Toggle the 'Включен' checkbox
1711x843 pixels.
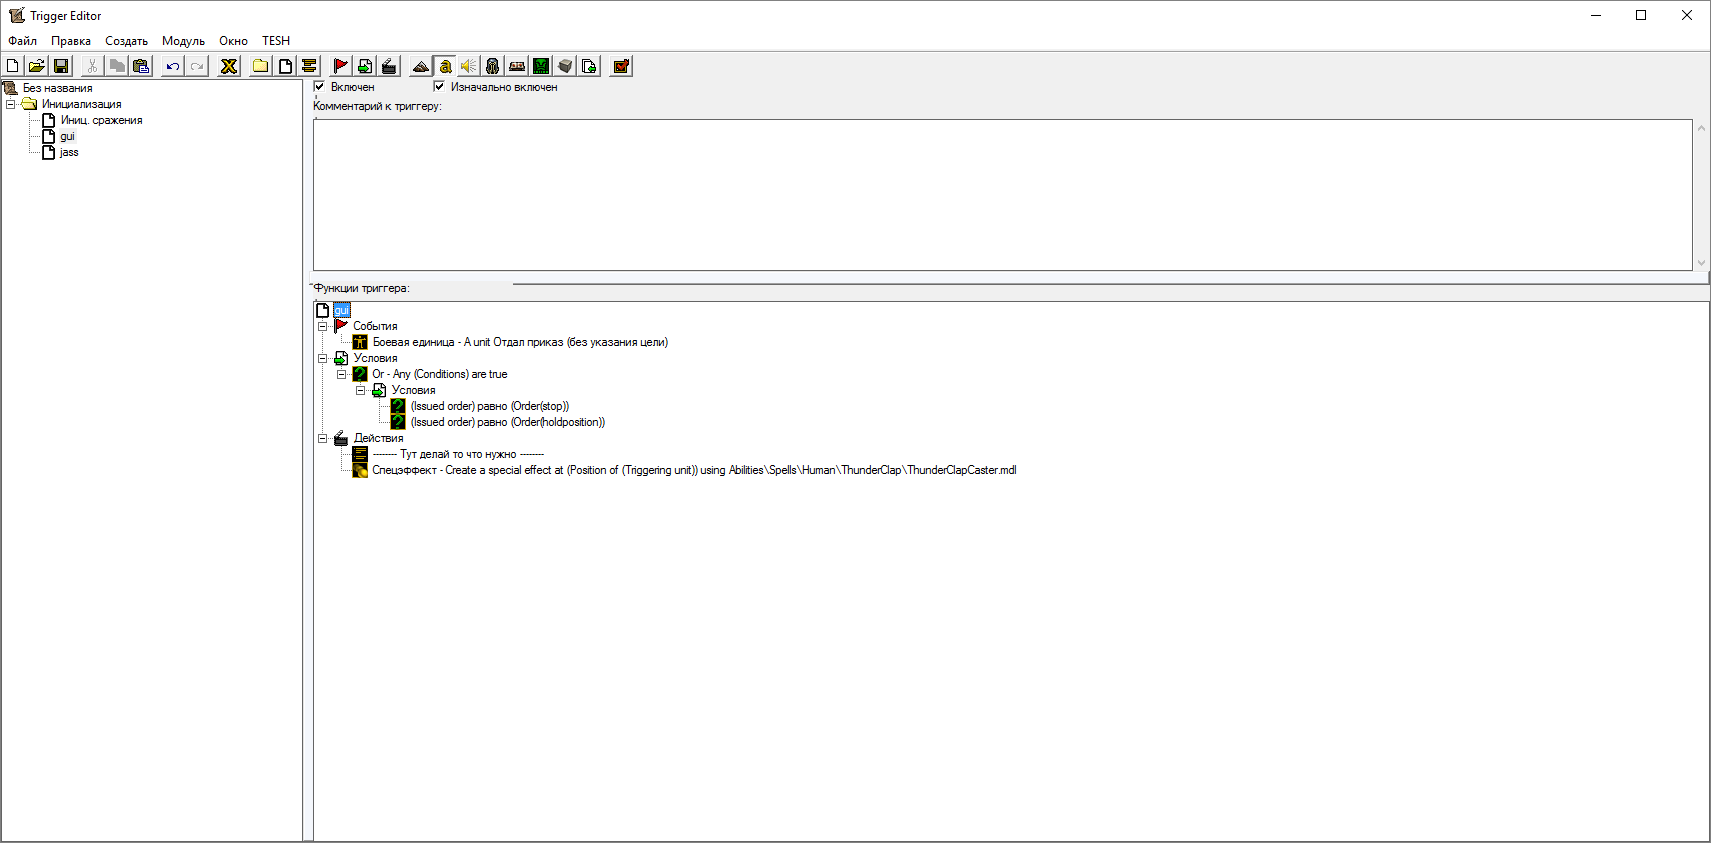[319, 86]
